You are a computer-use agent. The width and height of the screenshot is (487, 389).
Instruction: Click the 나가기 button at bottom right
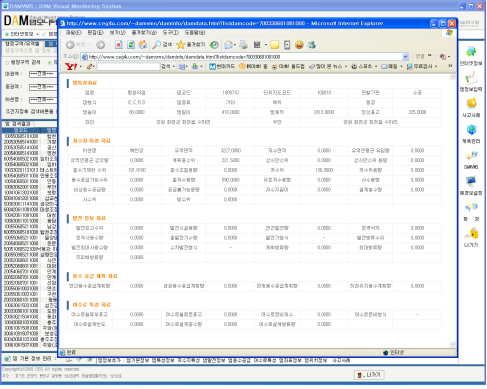[x=369, y=375]
